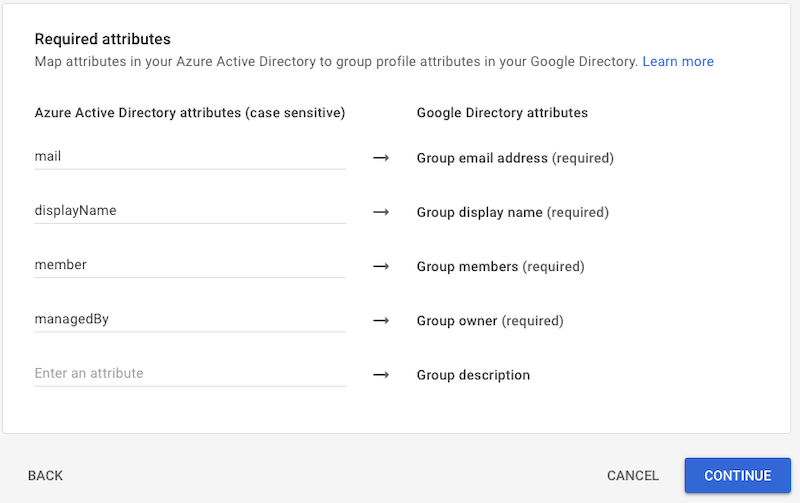Proceed with the blue CONTINUE button

click(738, 476)
